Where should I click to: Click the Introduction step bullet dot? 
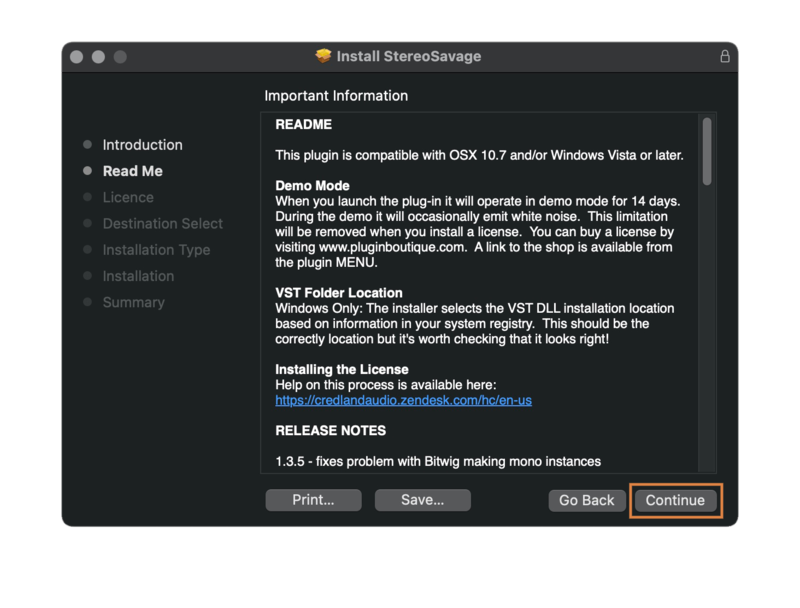(x=88, y=145)
